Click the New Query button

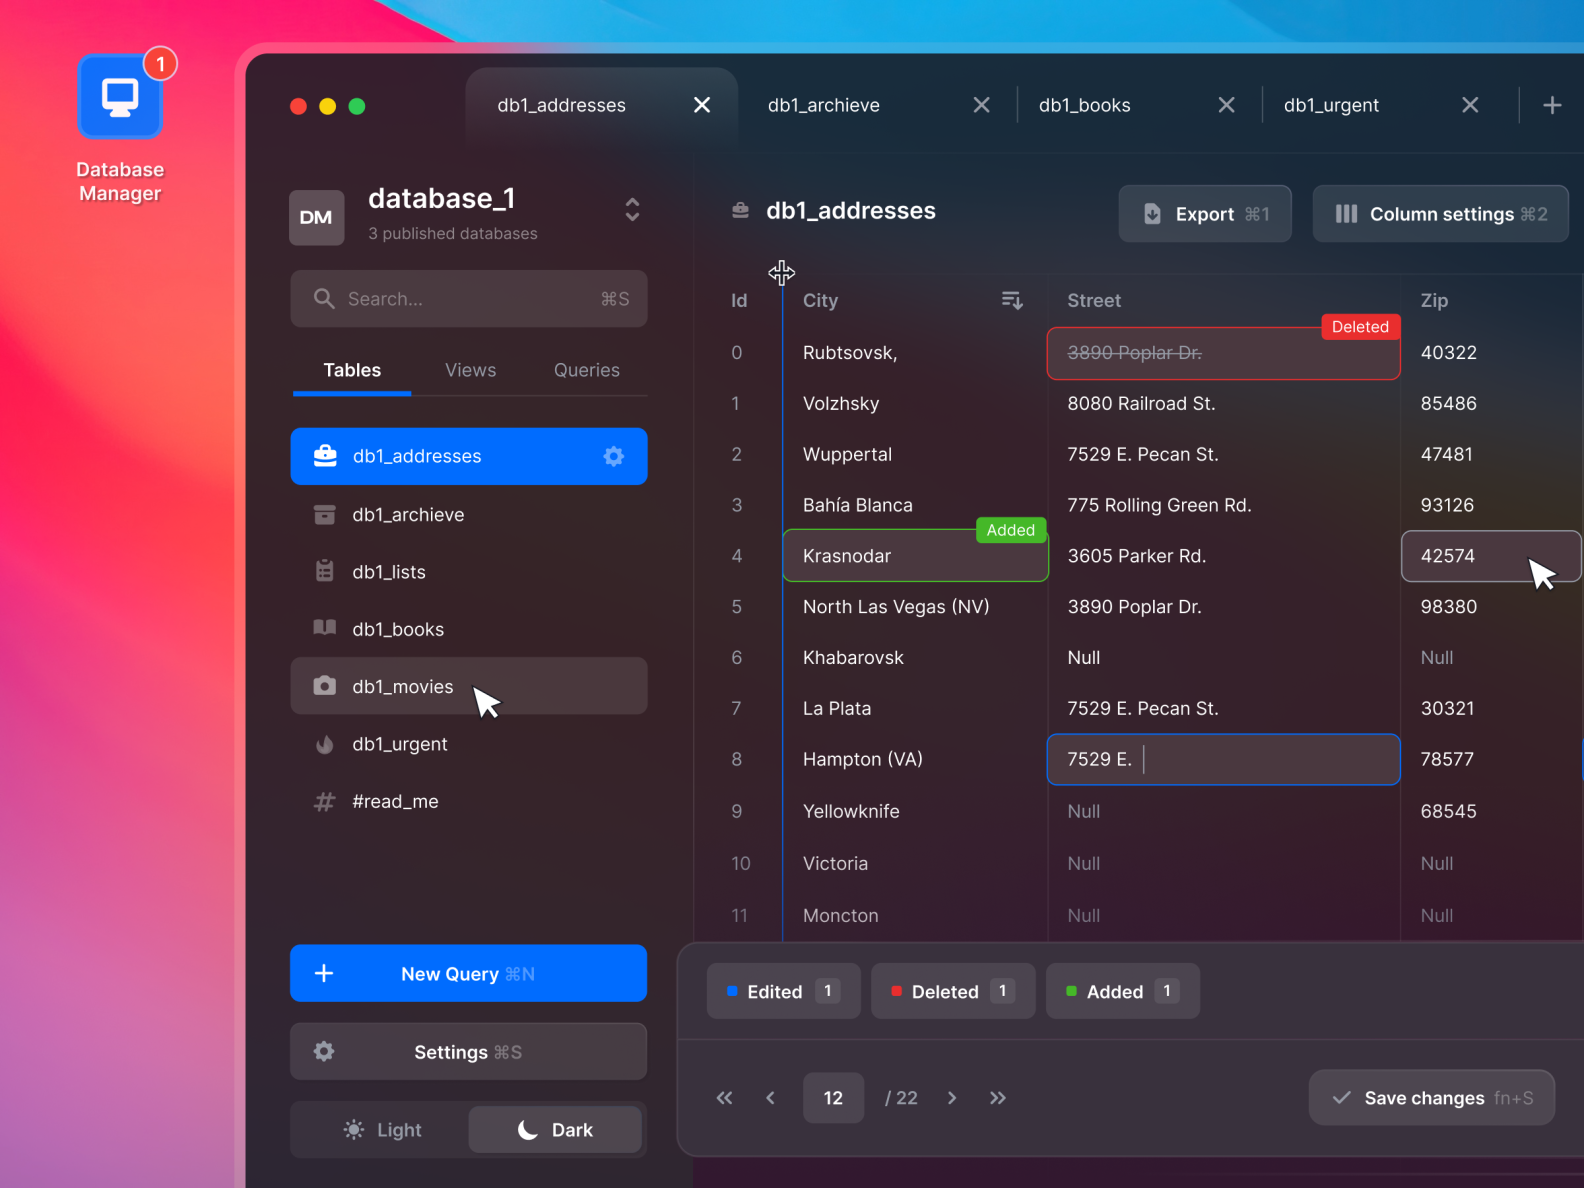(469, 973)
